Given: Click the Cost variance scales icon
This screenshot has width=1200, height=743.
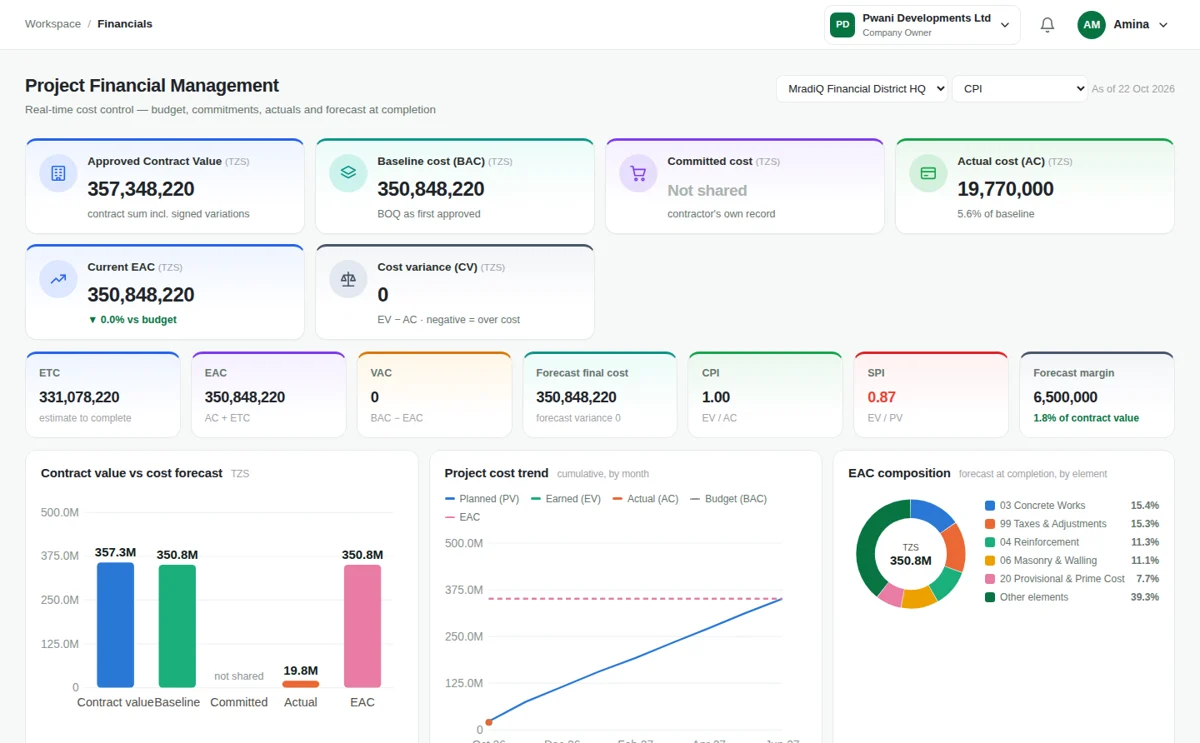Looking at the screenshot, I should (348, 279).
